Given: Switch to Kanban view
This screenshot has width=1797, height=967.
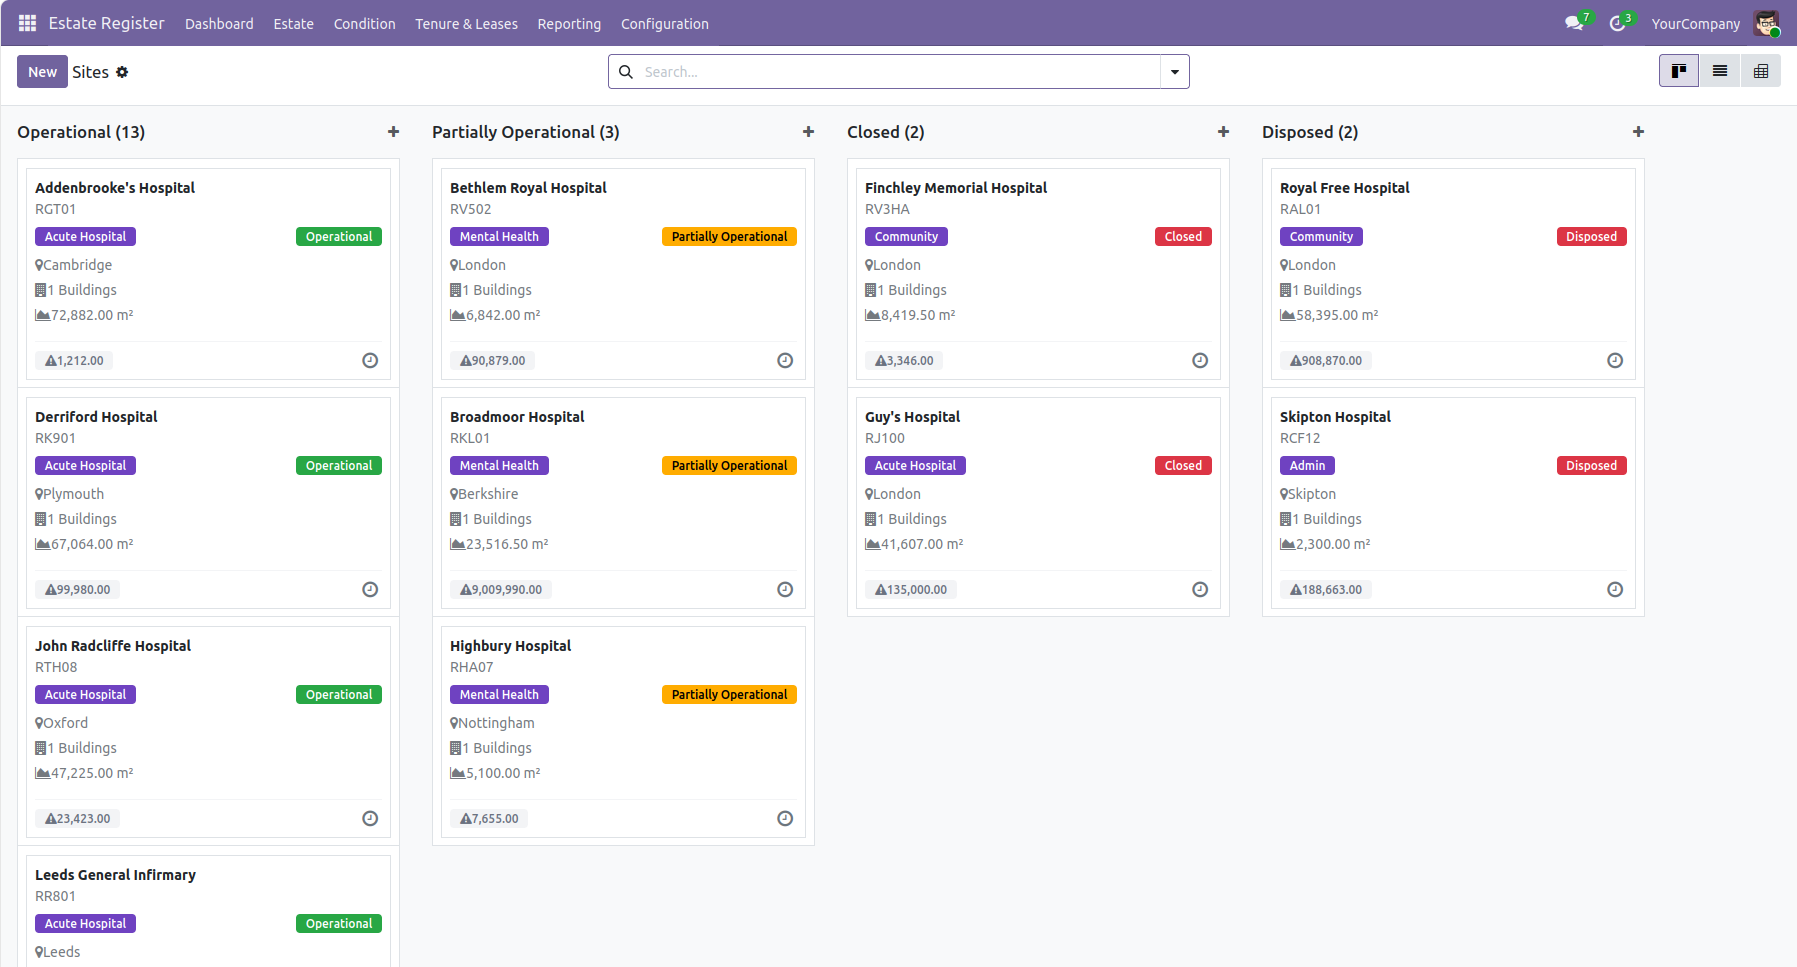Looking at the screenshot, I should [x=1679, y=71].
